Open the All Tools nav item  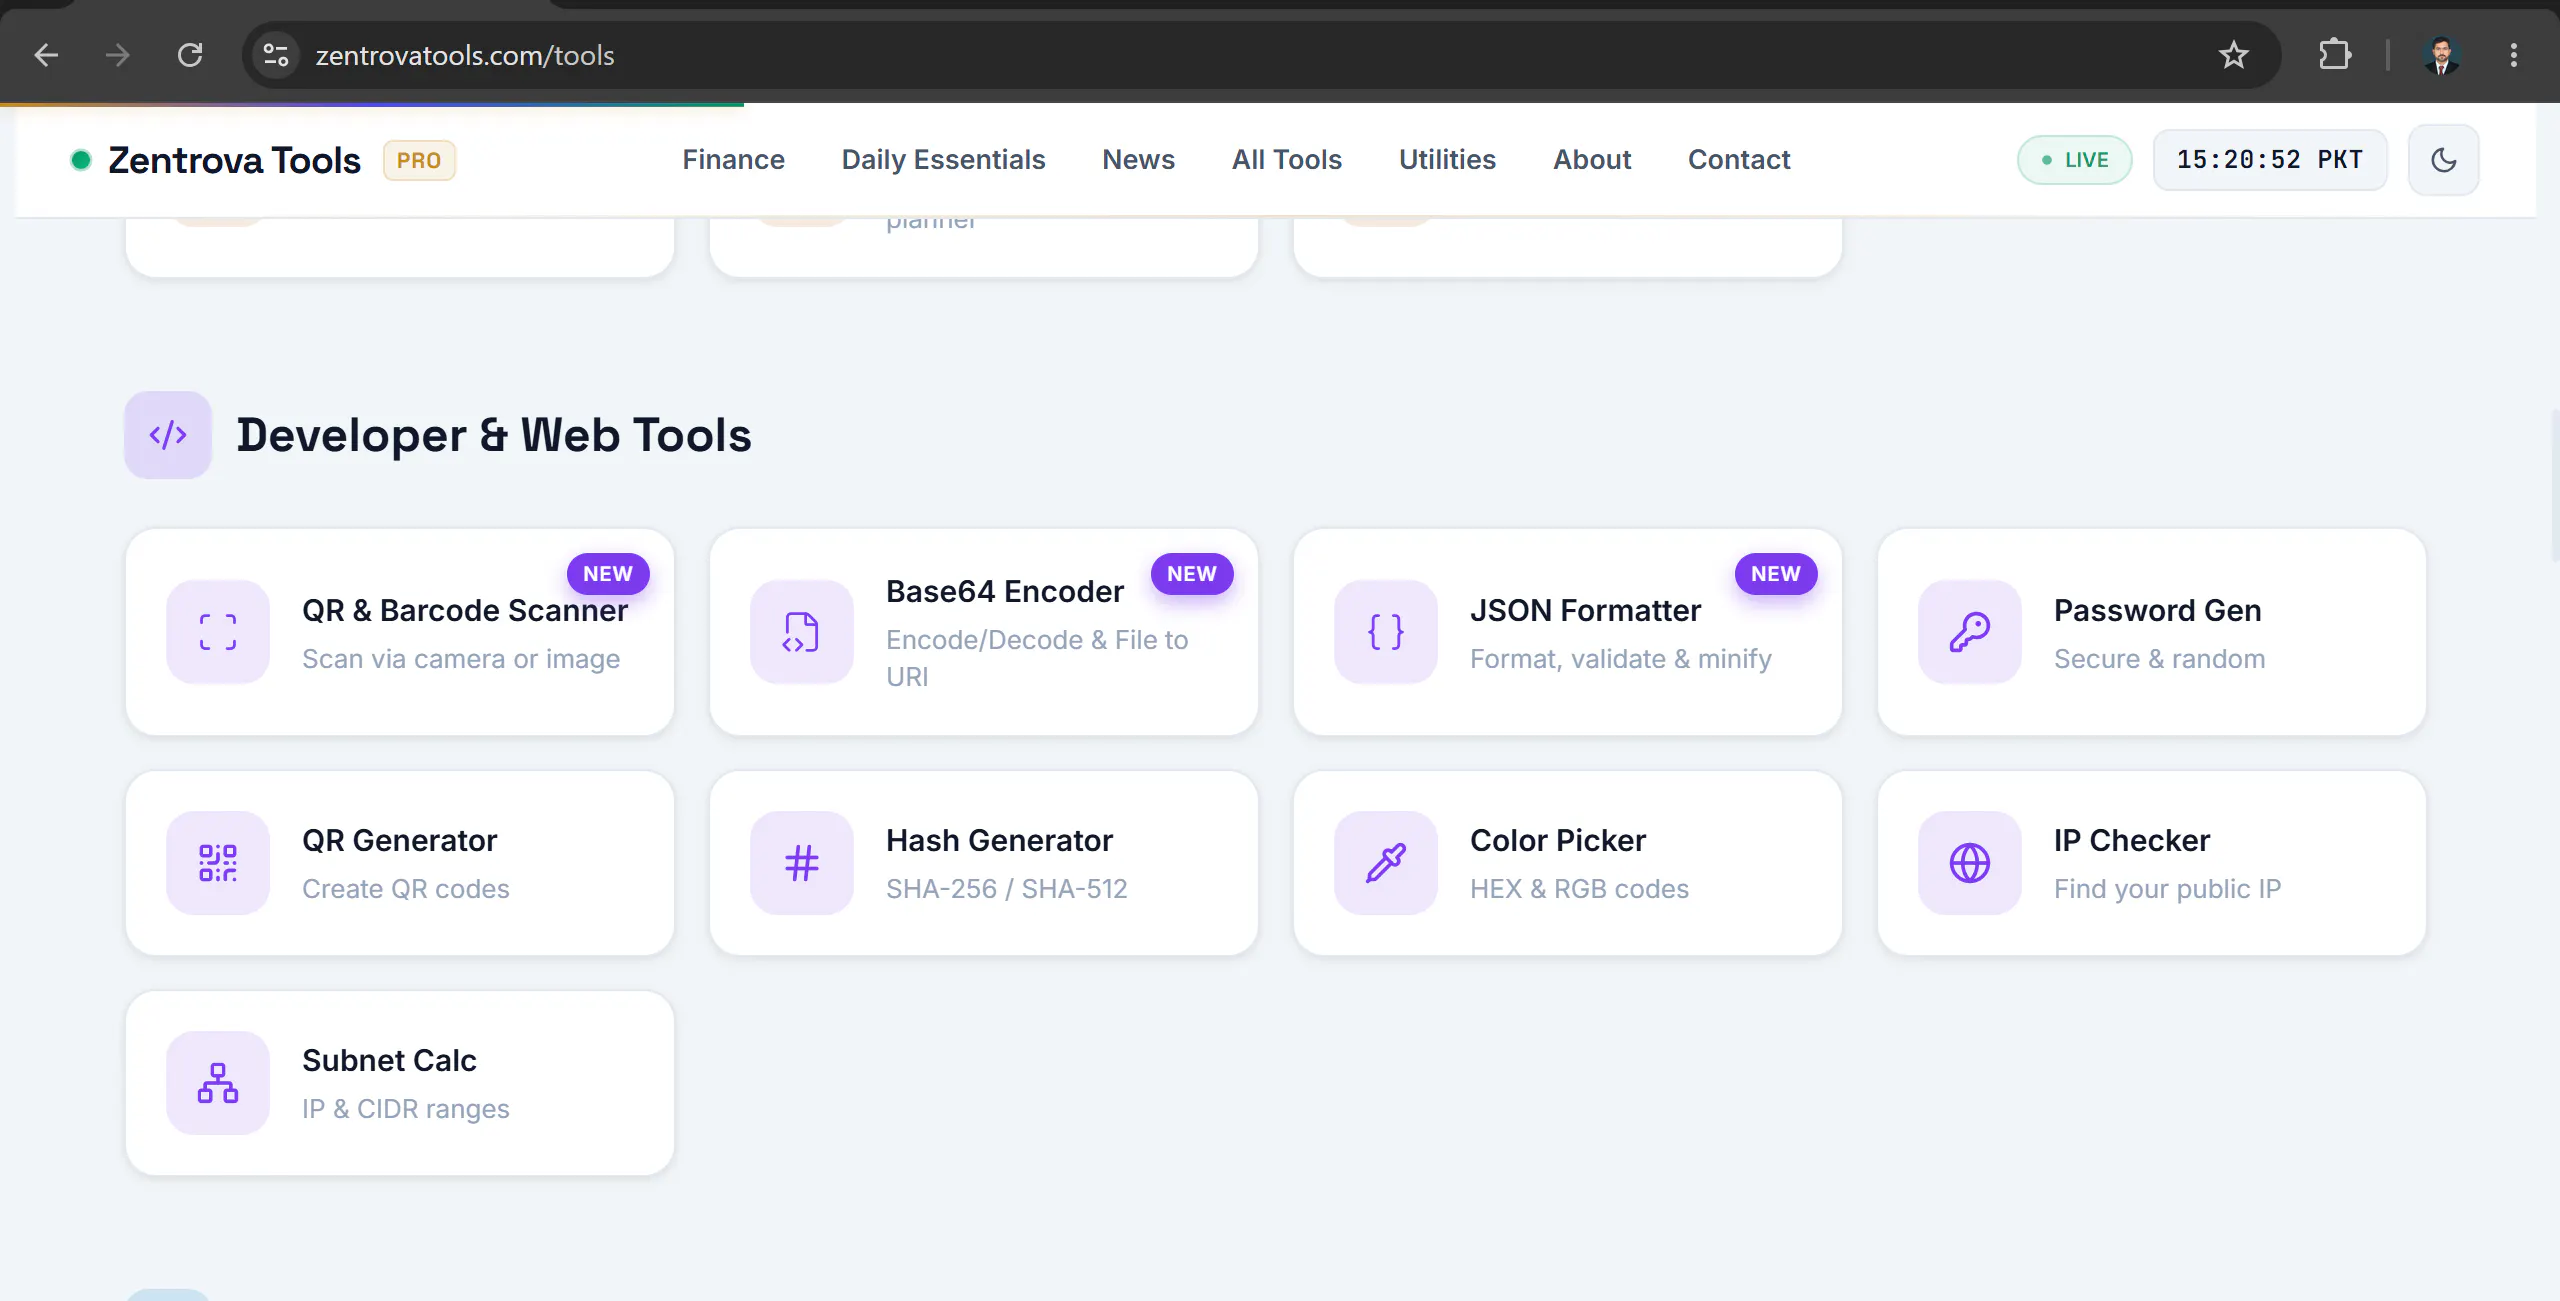click(x=1286, y=160)
